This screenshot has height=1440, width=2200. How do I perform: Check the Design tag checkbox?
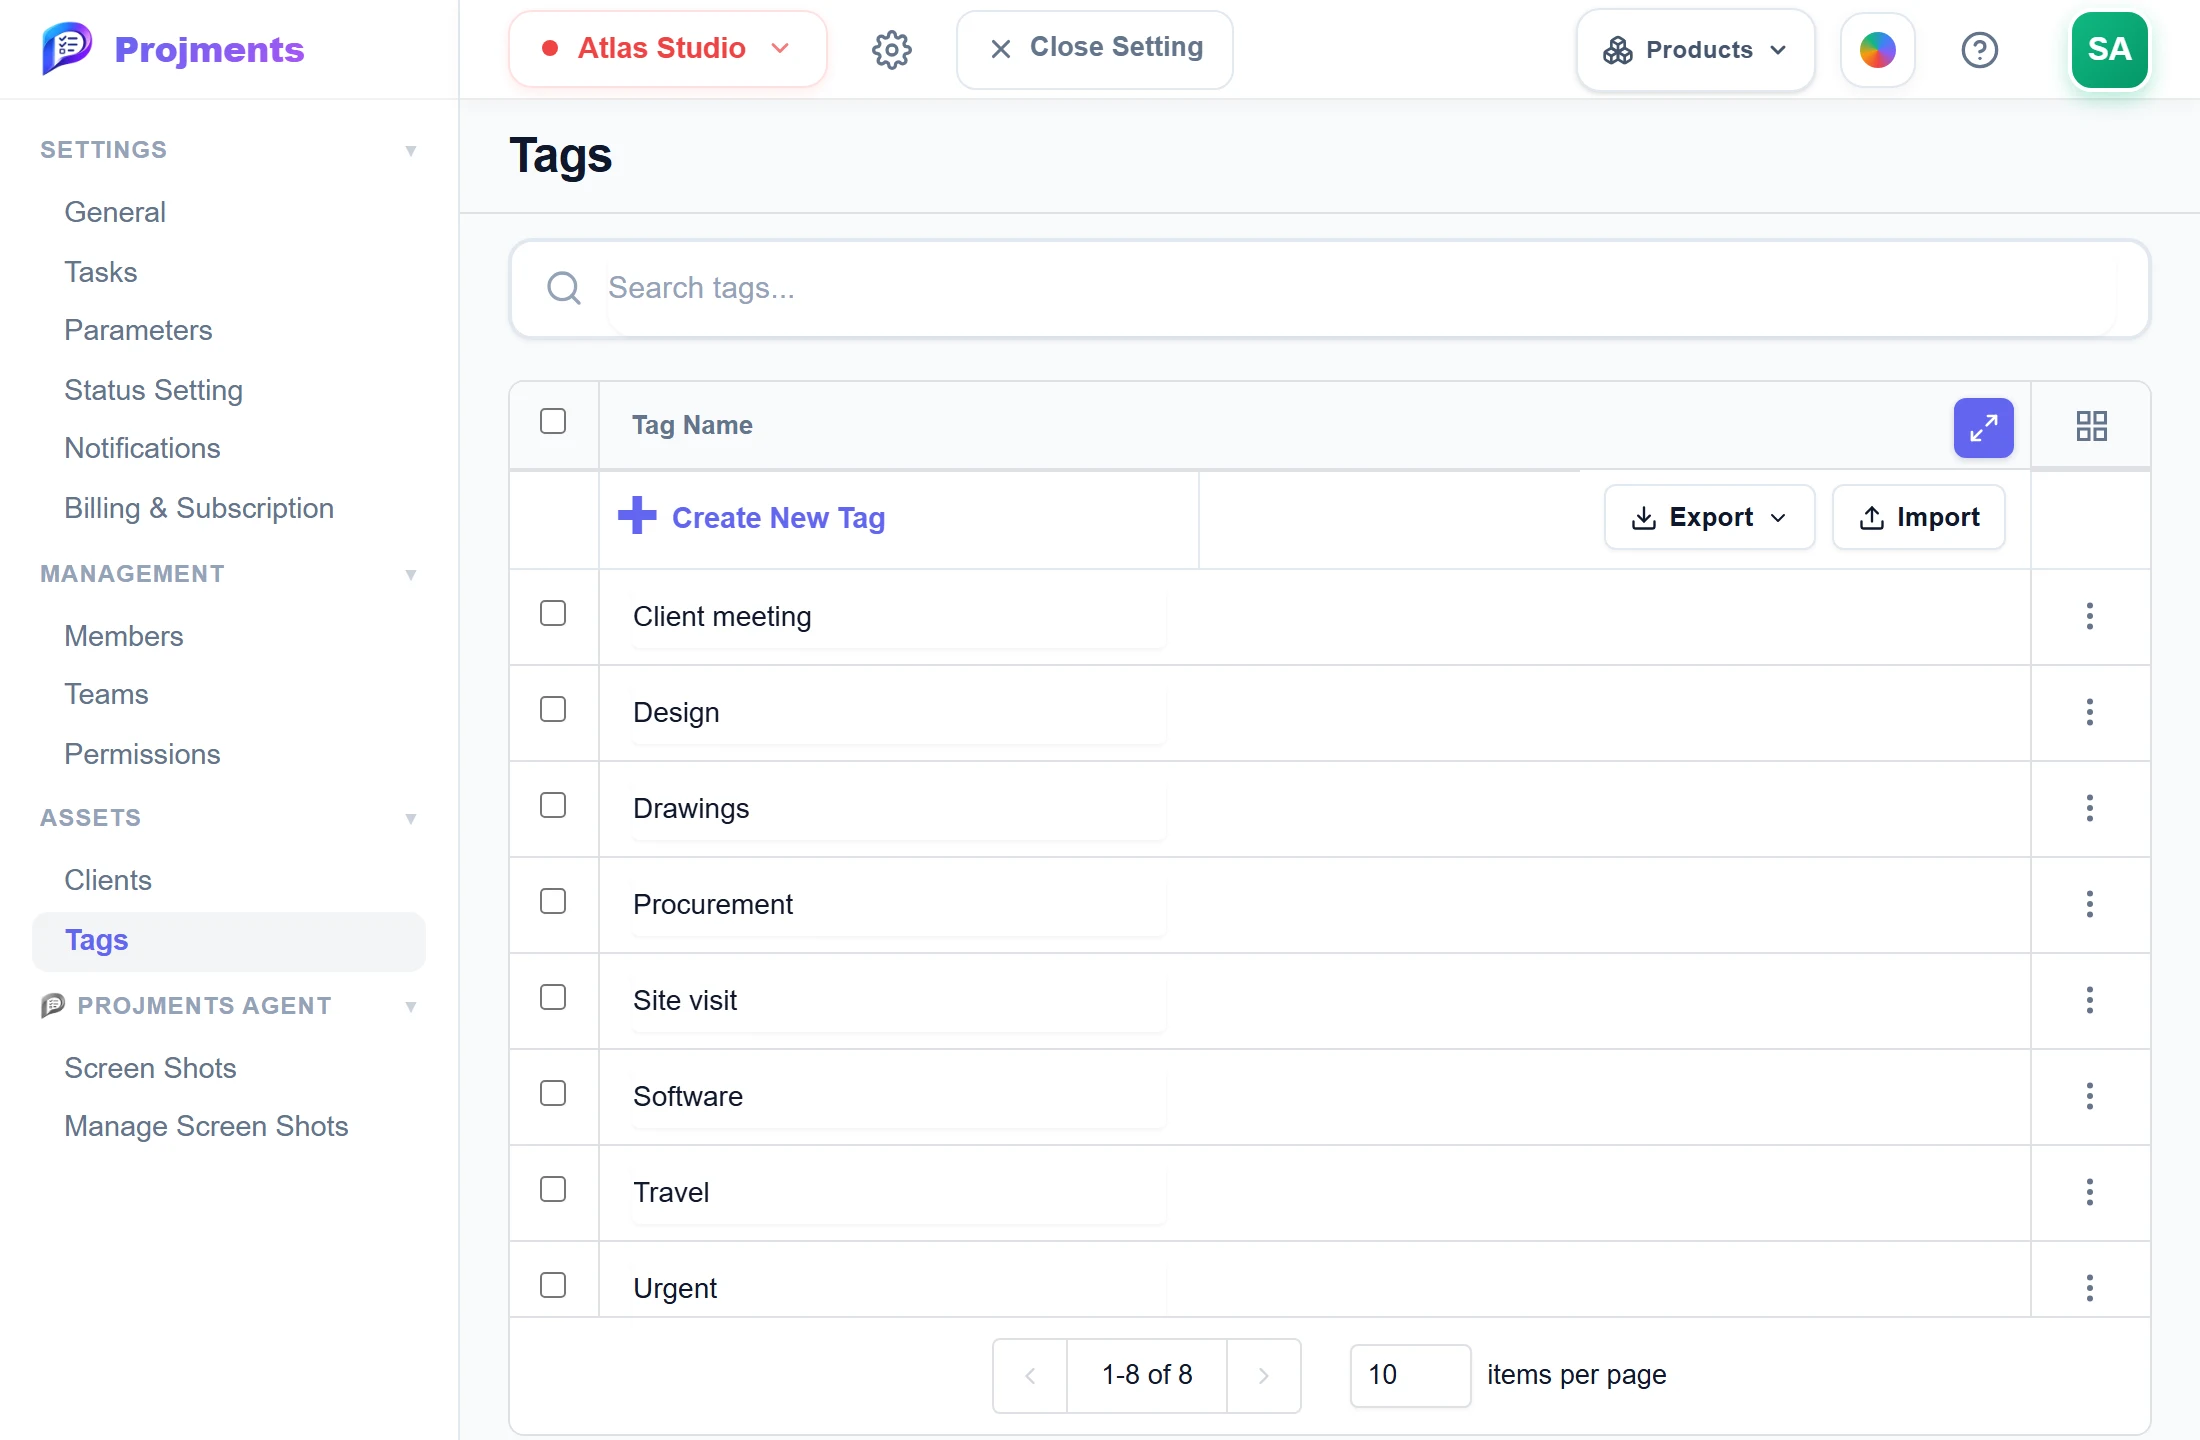[553, 710]
